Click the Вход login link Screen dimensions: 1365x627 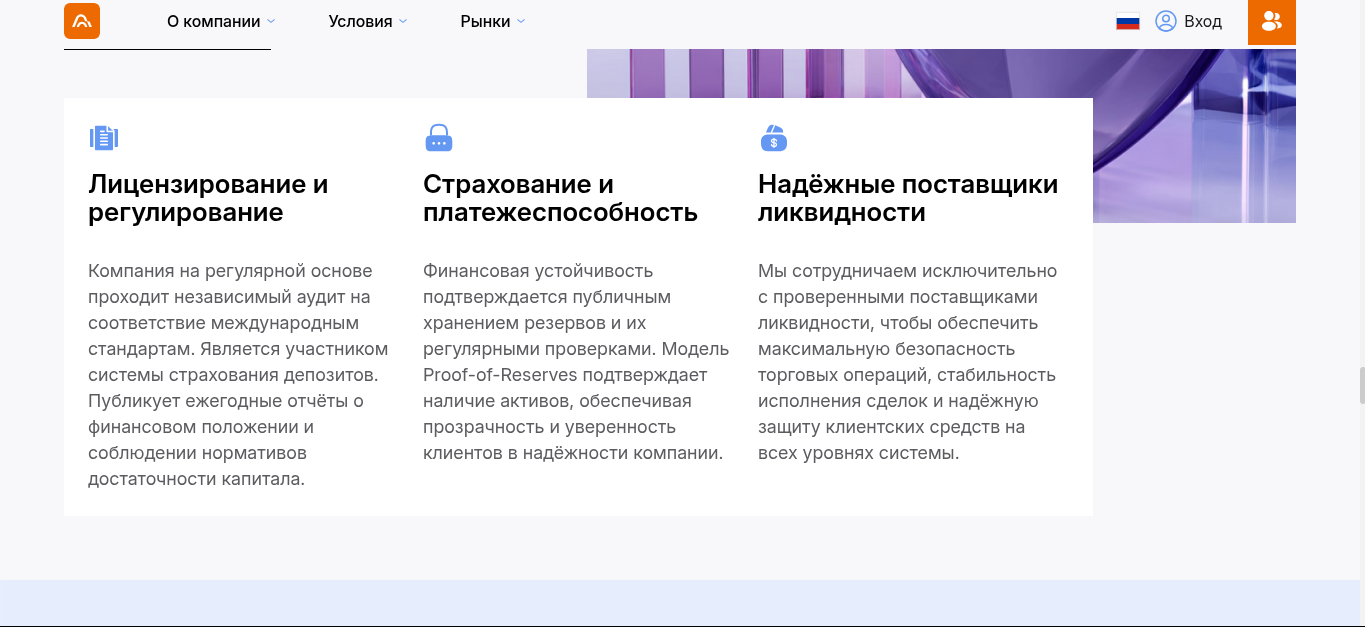1202,21
